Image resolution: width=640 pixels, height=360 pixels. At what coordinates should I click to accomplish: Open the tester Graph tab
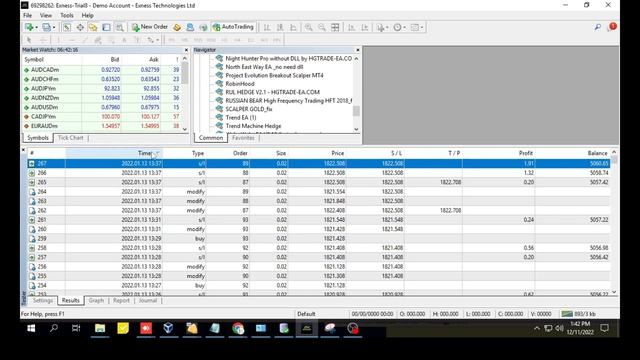(x=96, y=300)
